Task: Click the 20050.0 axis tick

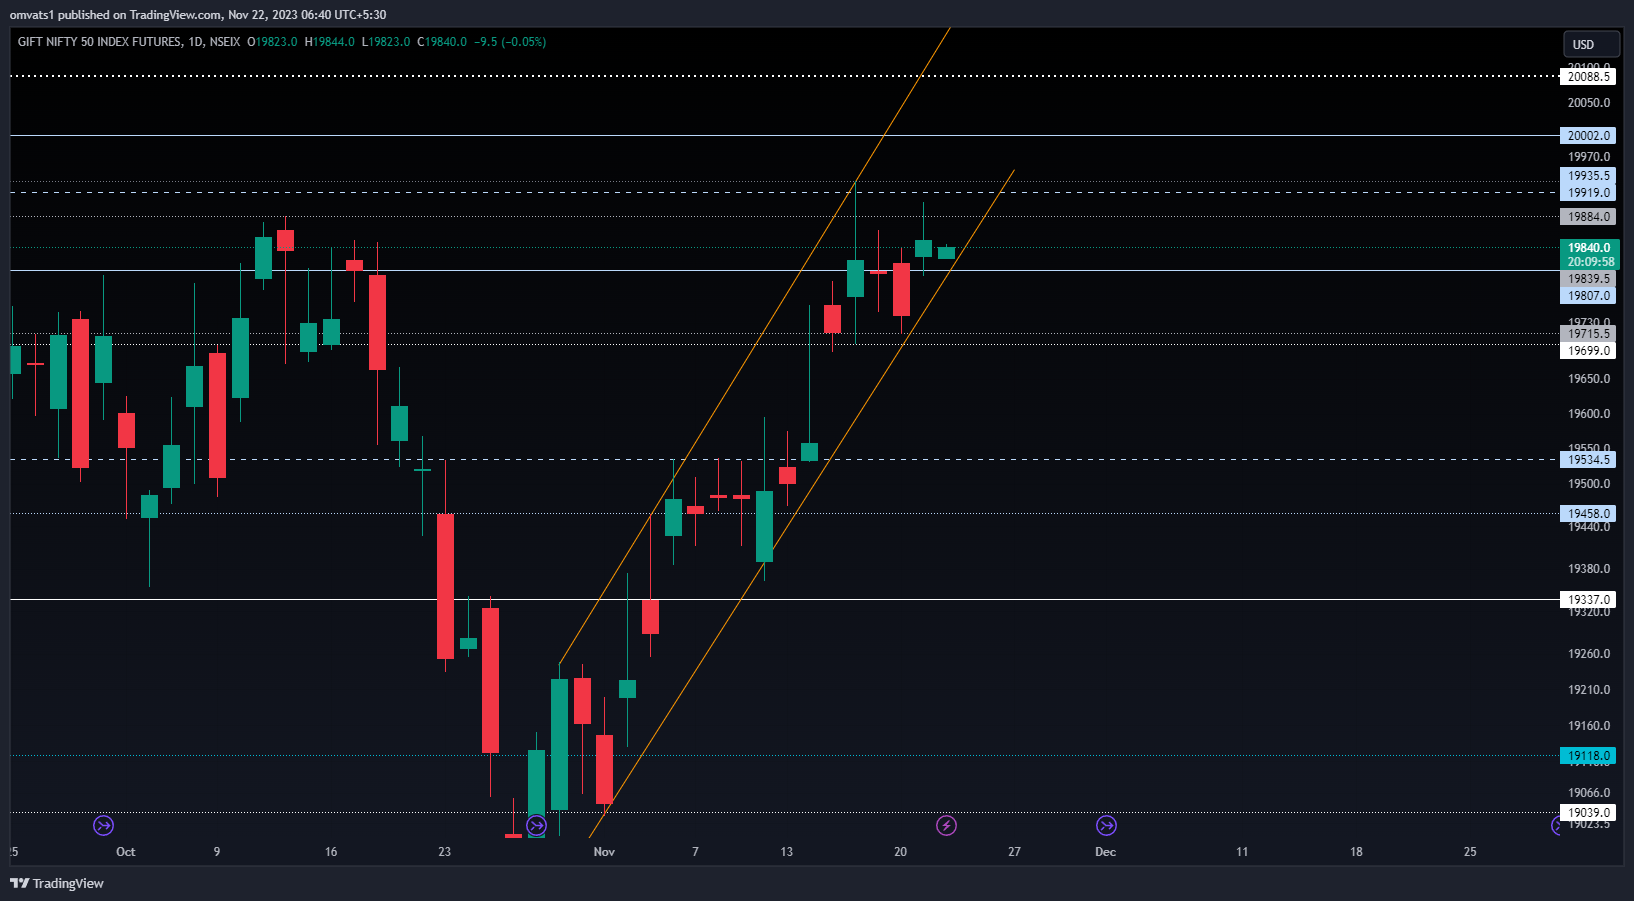Action: point(1589,103)
